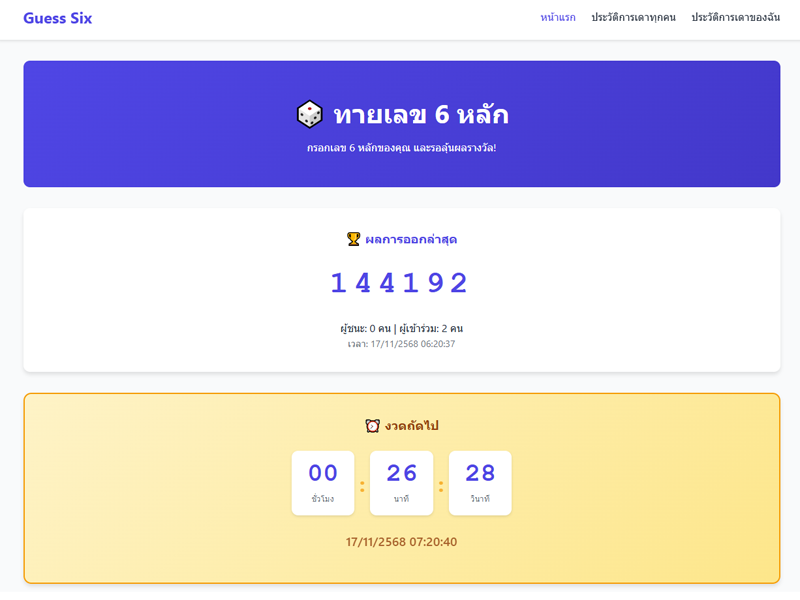The width and height of the screenshot is (800, 600).
Task: Click the winning number 144192
Action: point(400,283)
